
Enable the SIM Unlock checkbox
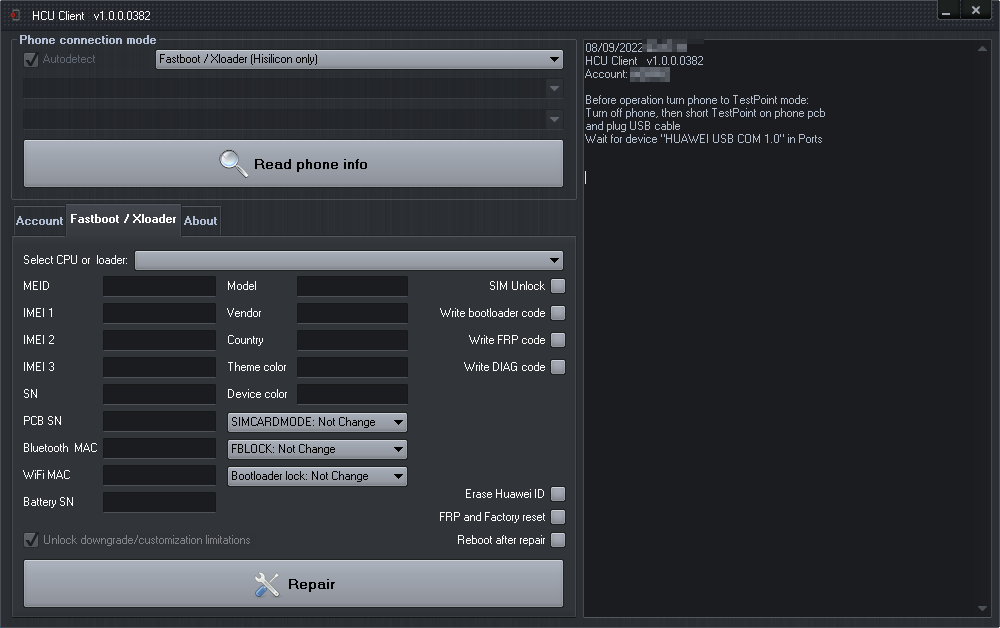(x=558, y=286)
